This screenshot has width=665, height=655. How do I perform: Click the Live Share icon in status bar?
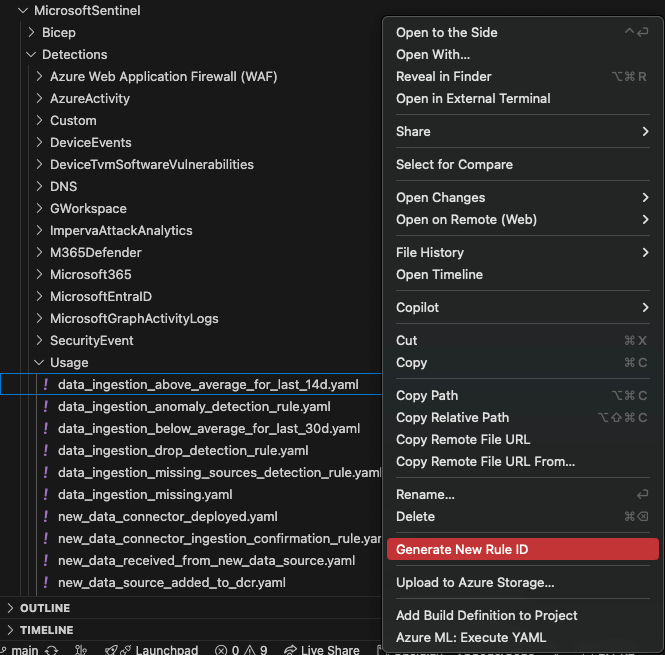[x=291, y=650]
